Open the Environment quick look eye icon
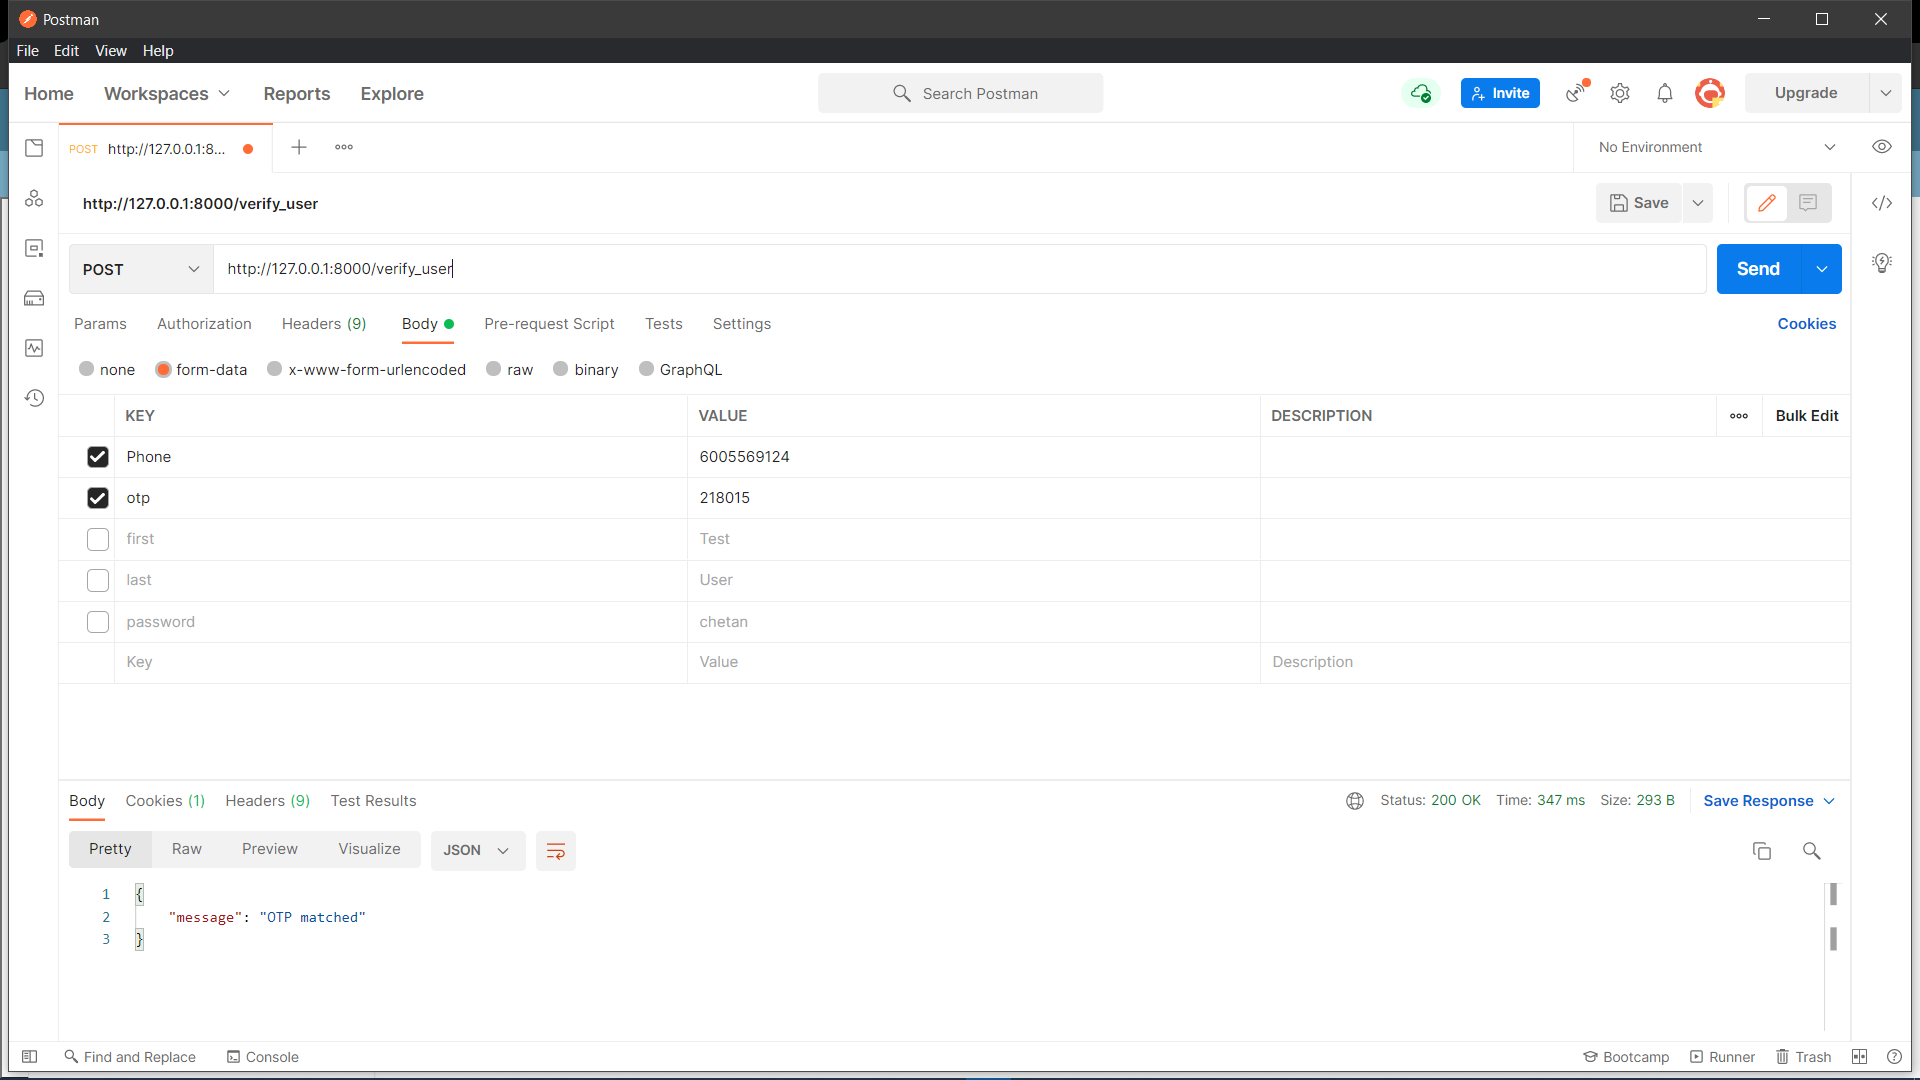This screenshot has height=1080, width=1920. click(1882, 147)
